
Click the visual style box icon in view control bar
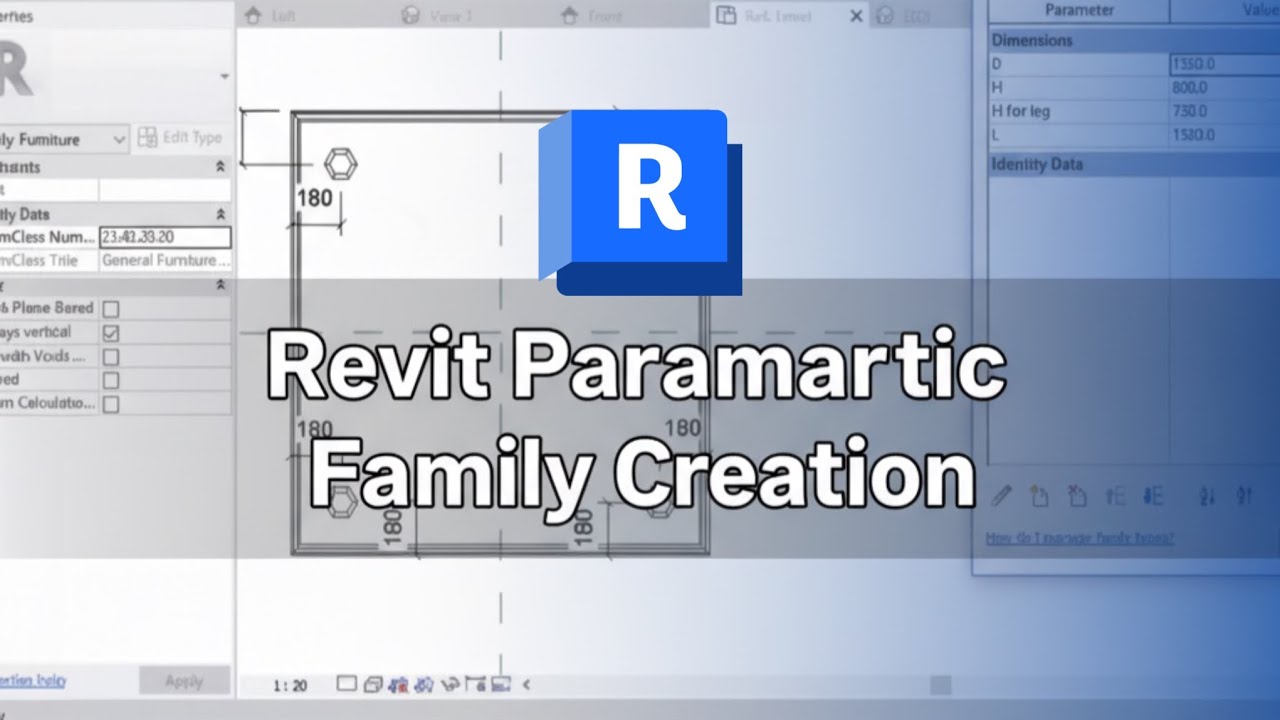pos(347,684)
